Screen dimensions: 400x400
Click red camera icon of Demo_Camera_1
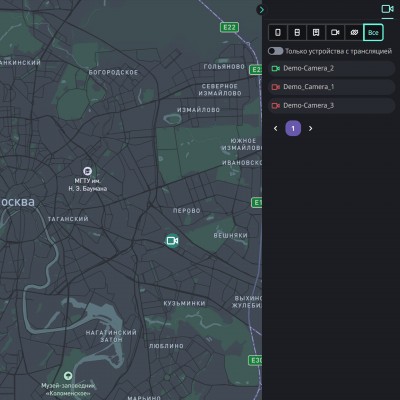pos(276,87)
